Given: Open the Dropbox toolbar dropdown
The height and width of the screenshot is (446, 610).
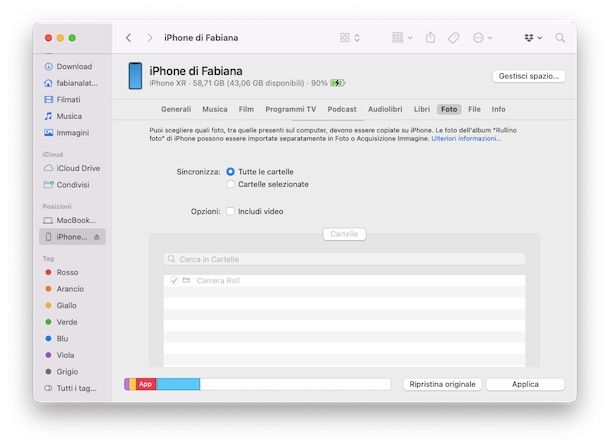Looking at the screenshot, I should tap(533, 38).
